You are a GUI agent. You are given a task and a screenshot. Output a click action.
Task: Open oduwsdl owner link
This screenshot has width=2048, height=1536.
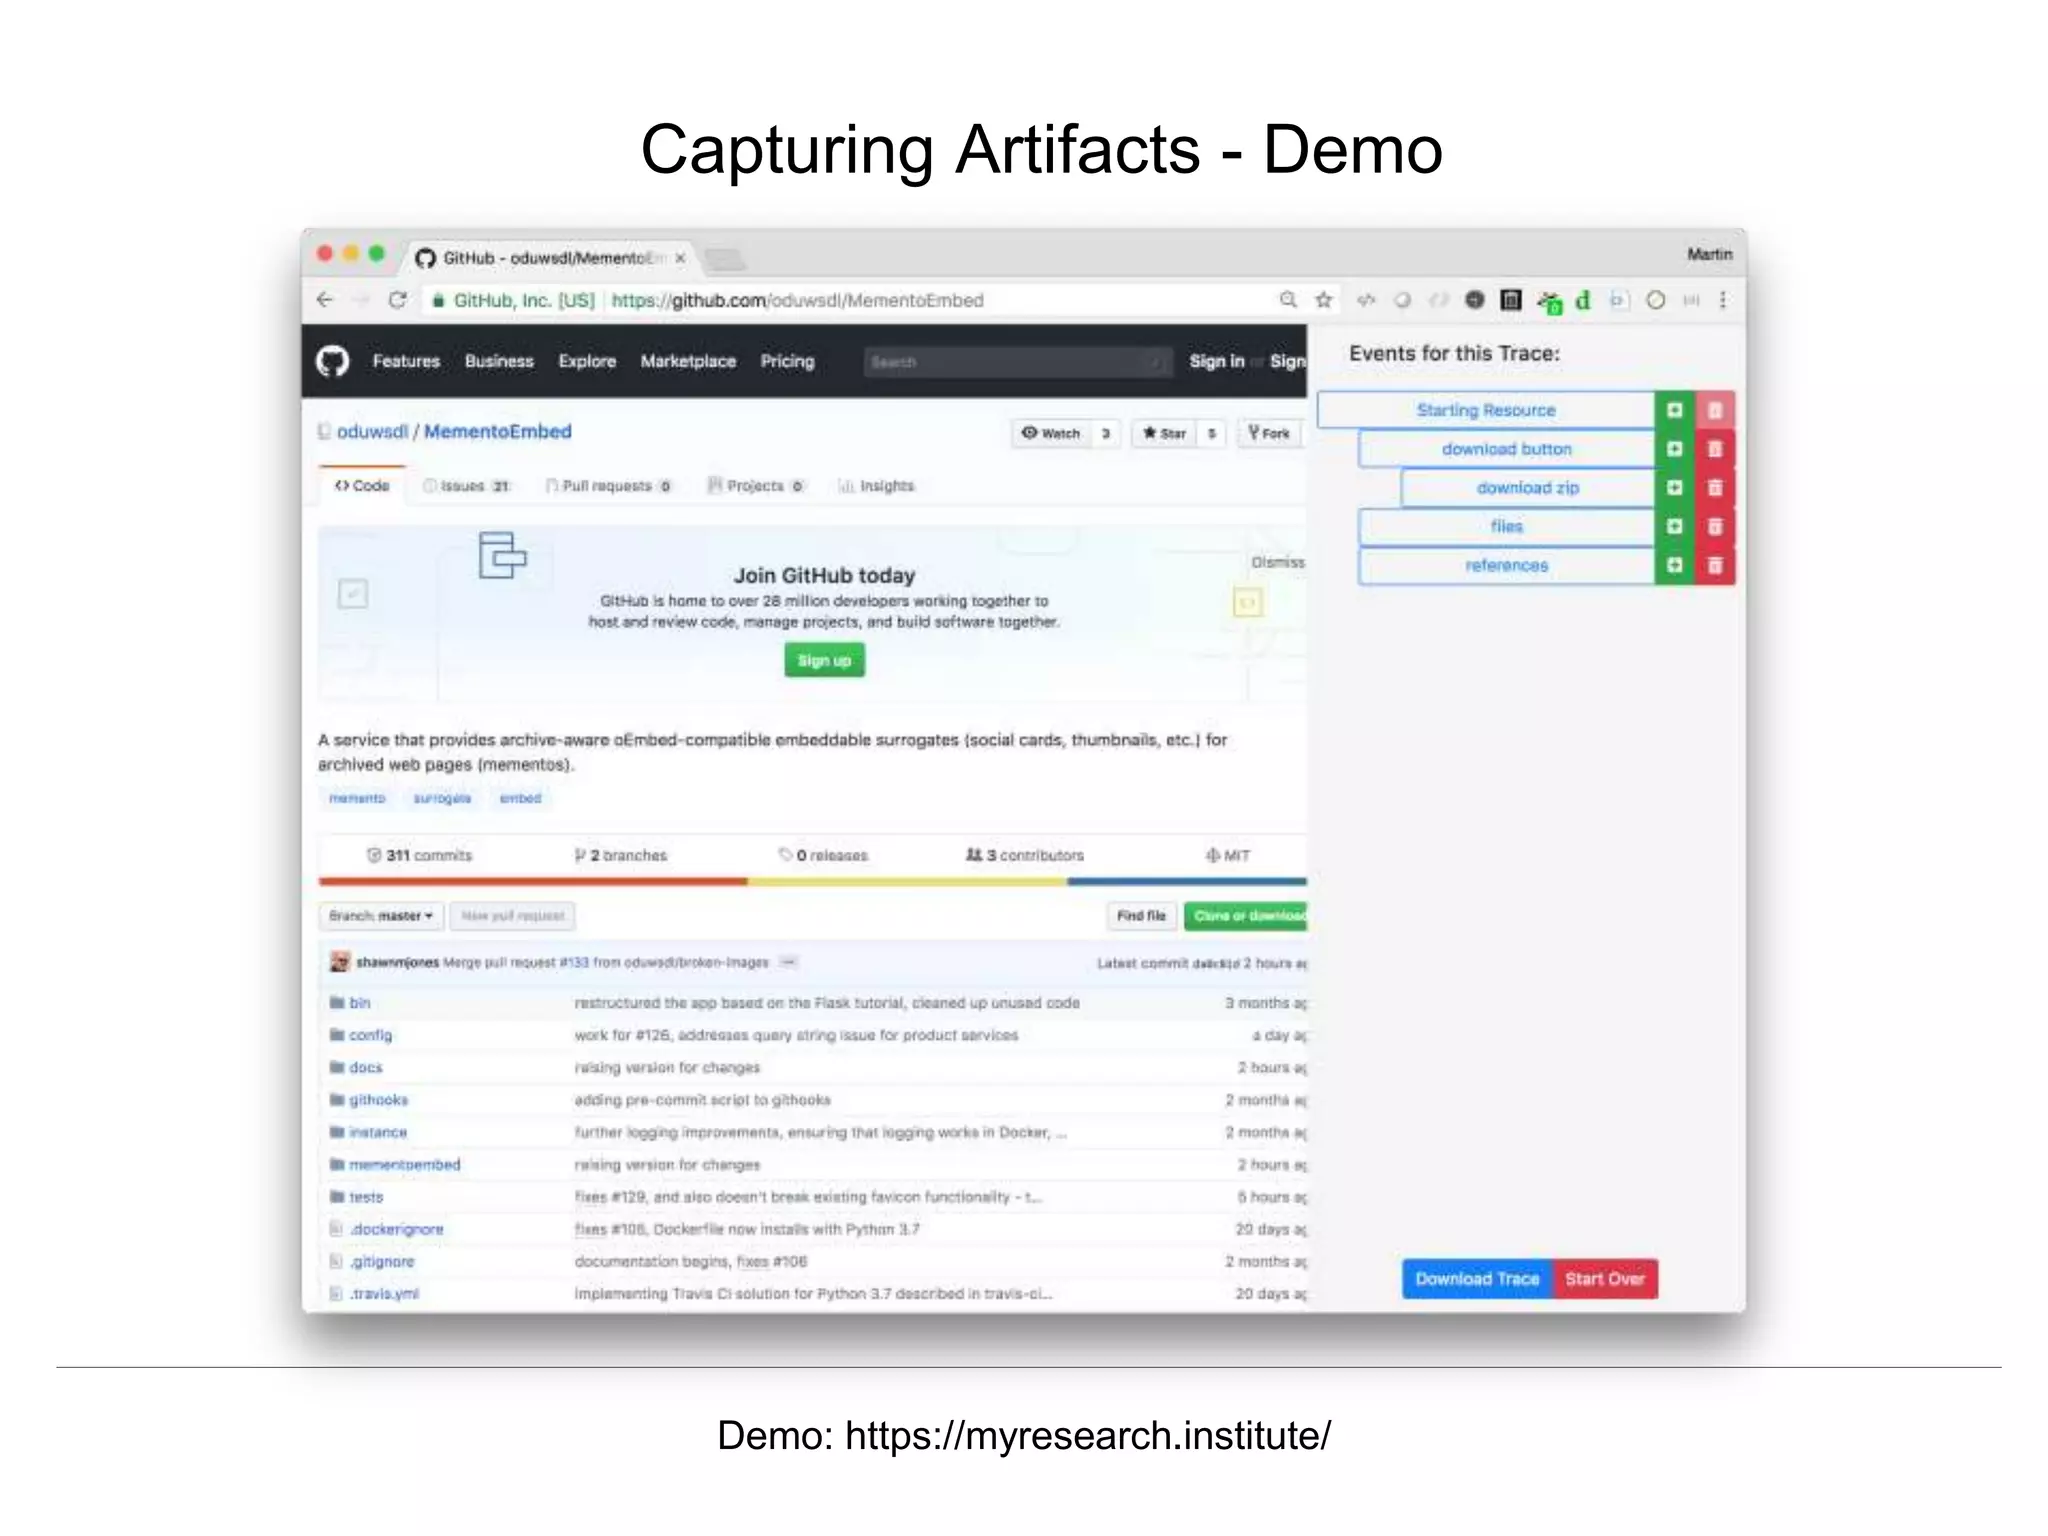click(372, 431)
